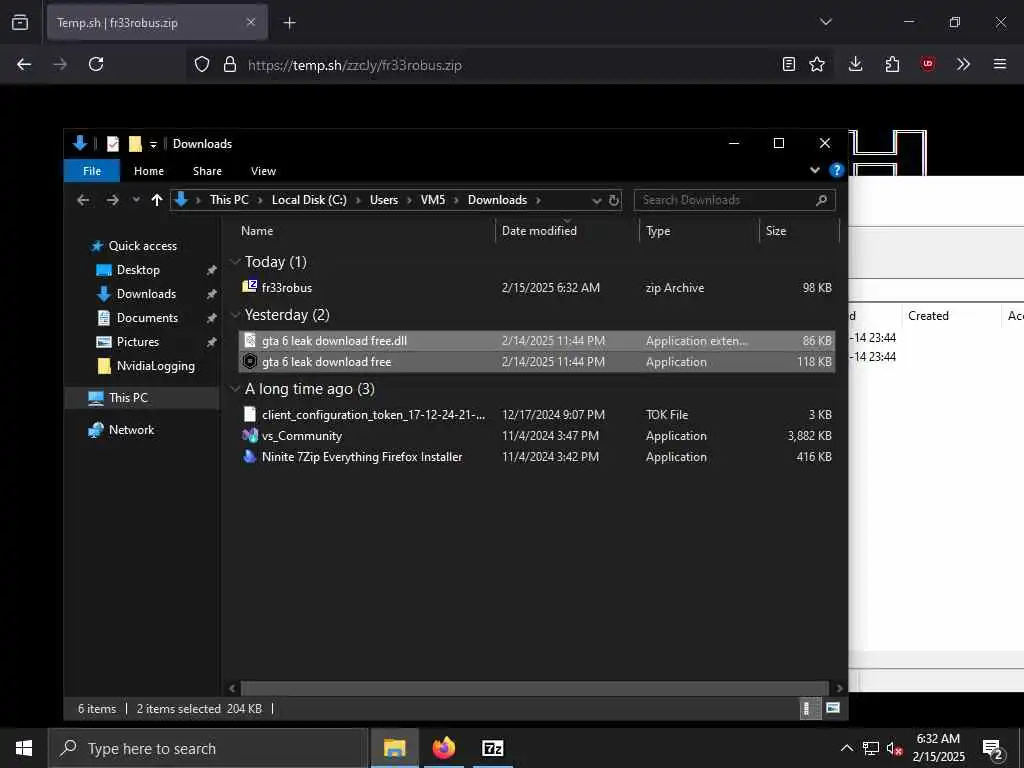Open Firefox extensions puzzle icon

tap(892, 64)
